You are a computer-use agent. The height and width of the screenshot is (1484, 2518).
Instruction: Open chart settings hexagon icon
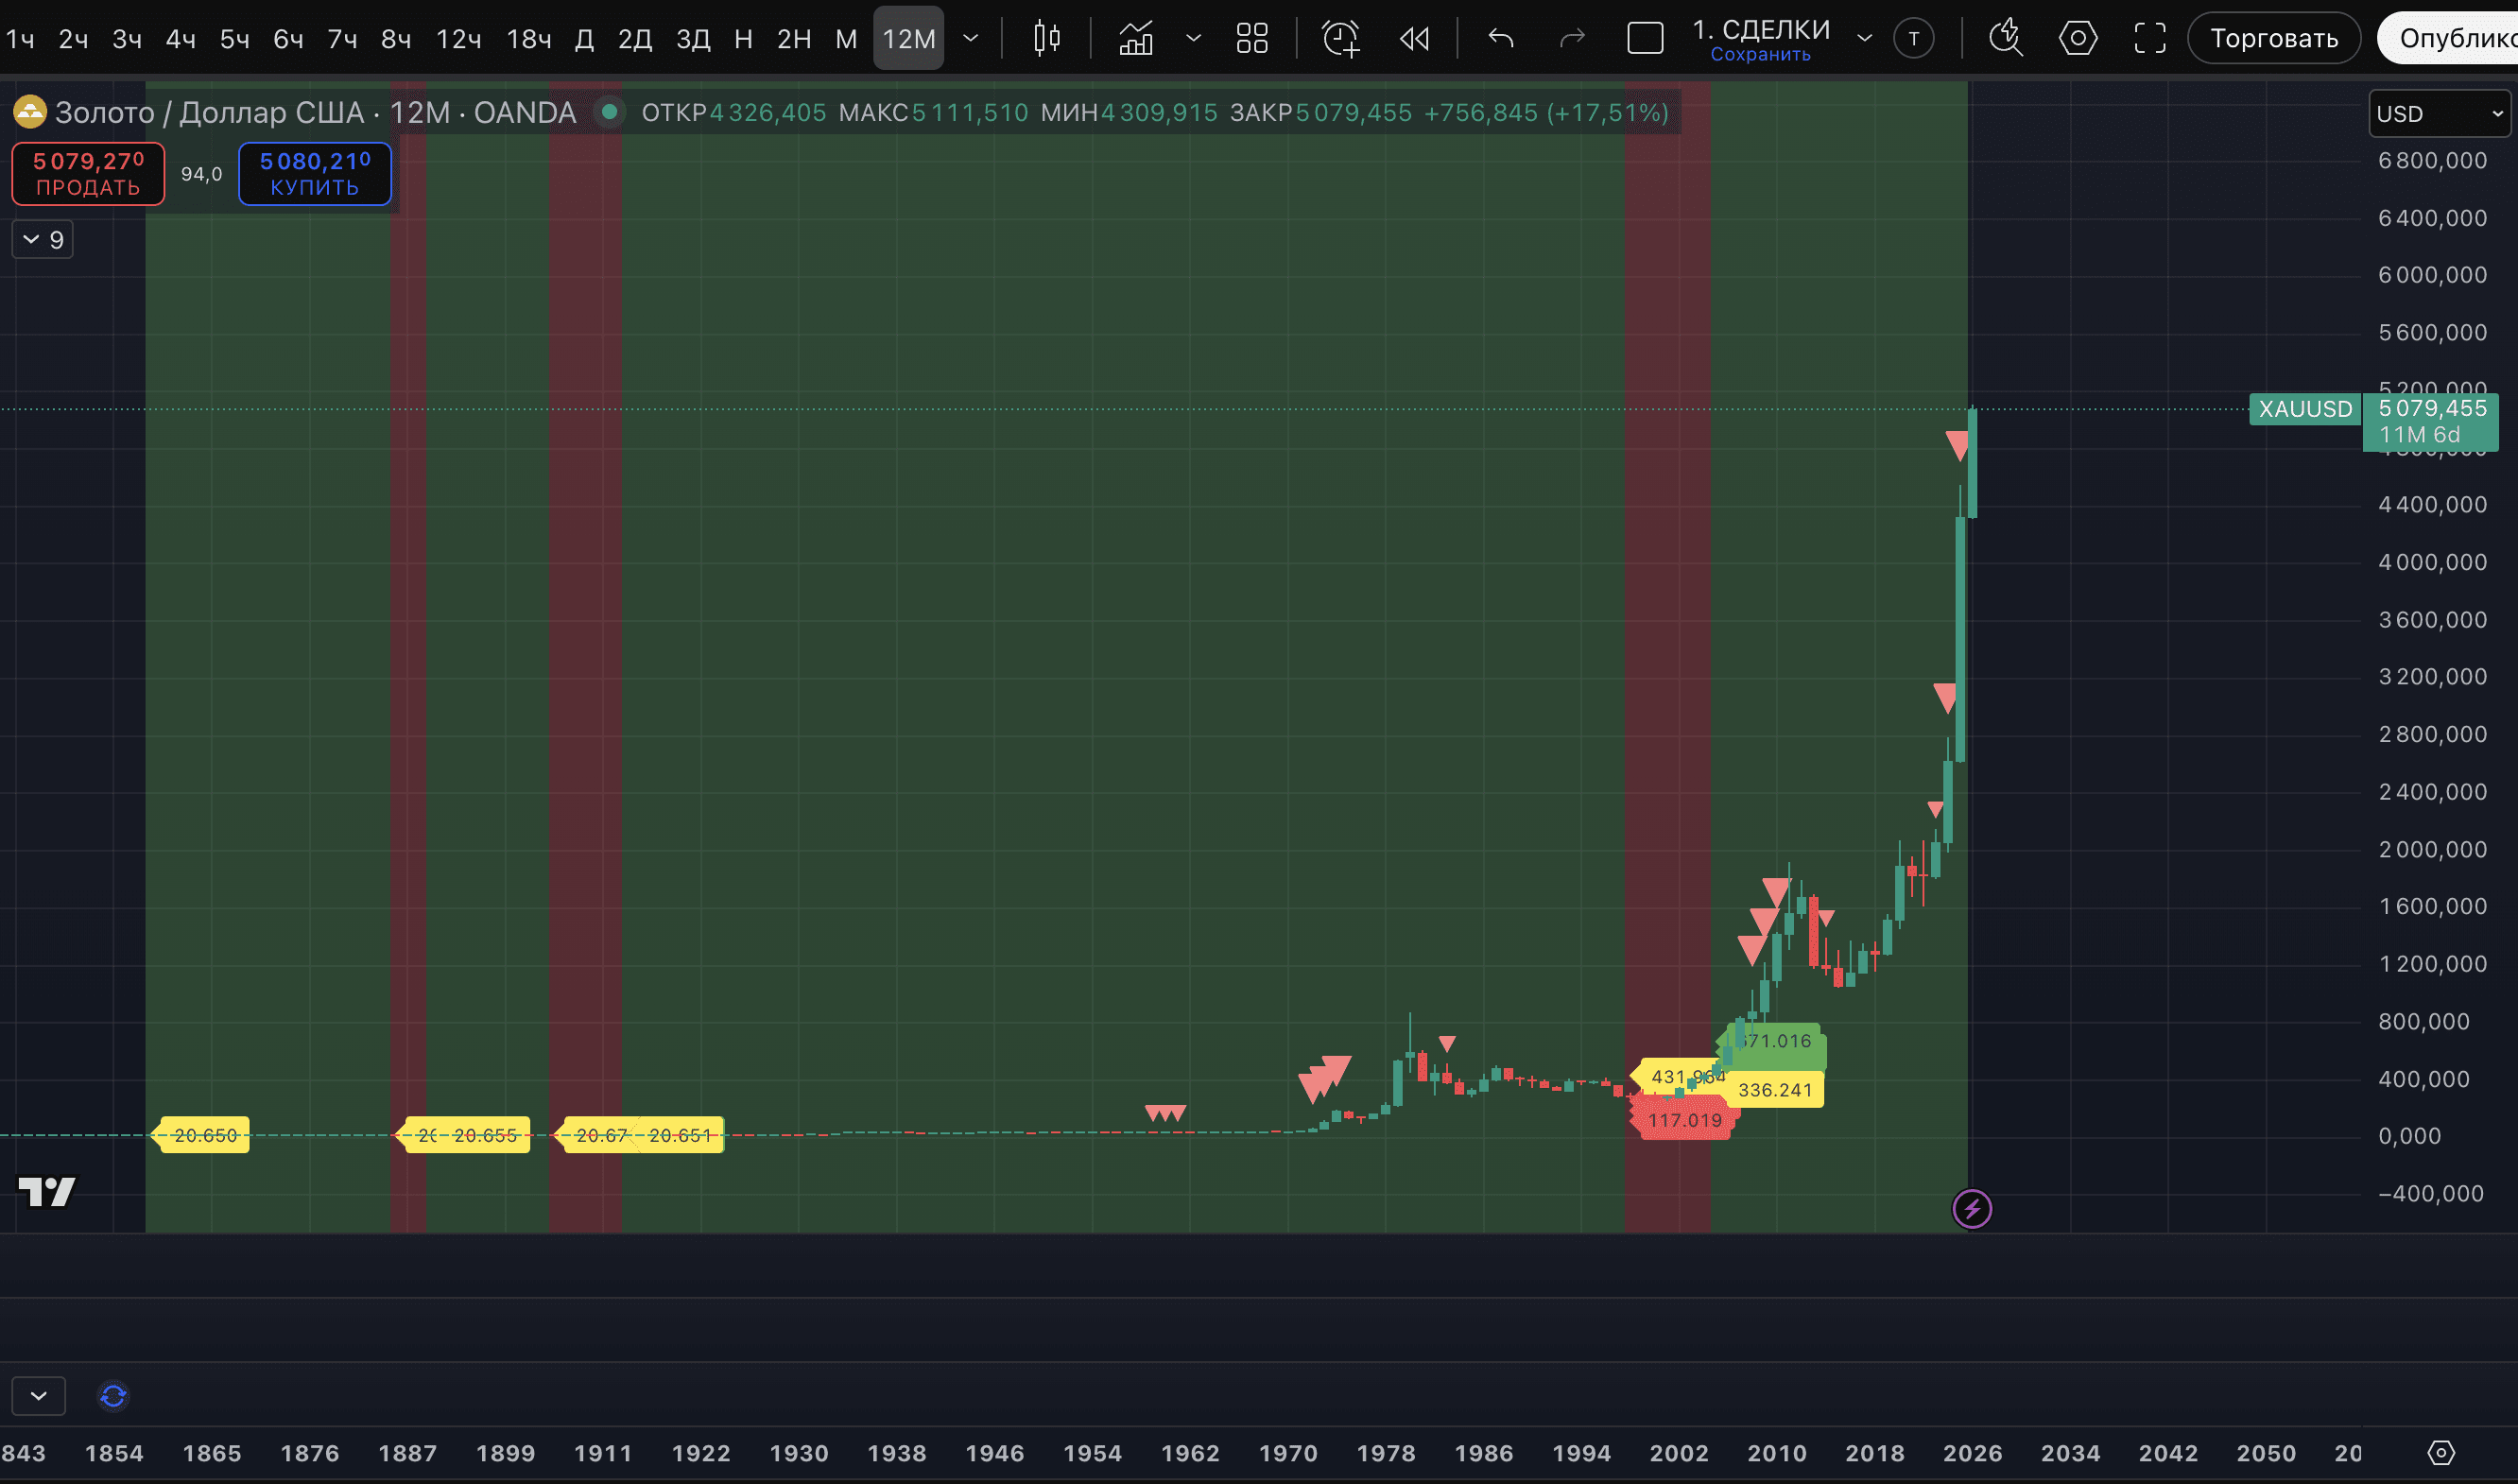2077,39
